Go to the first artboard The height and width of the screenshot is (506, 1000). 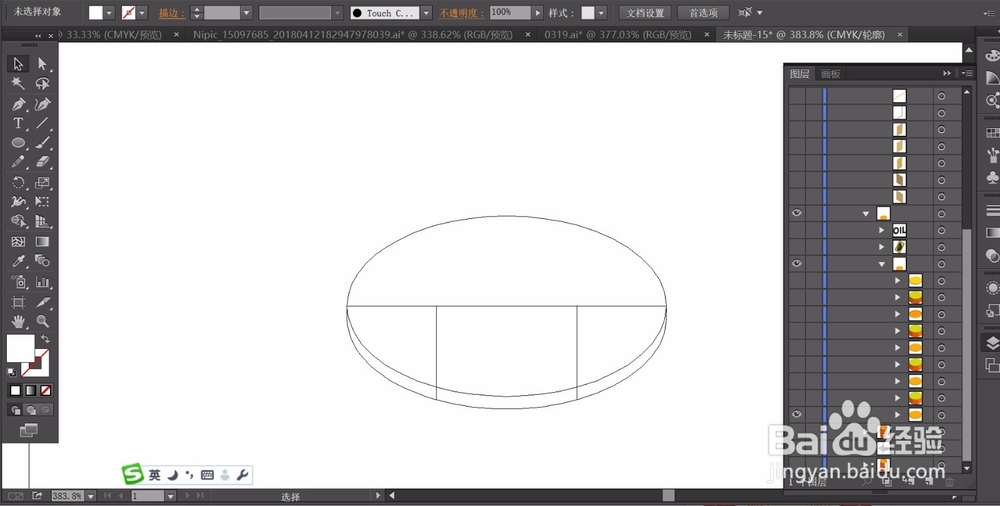tap(107, 496)
